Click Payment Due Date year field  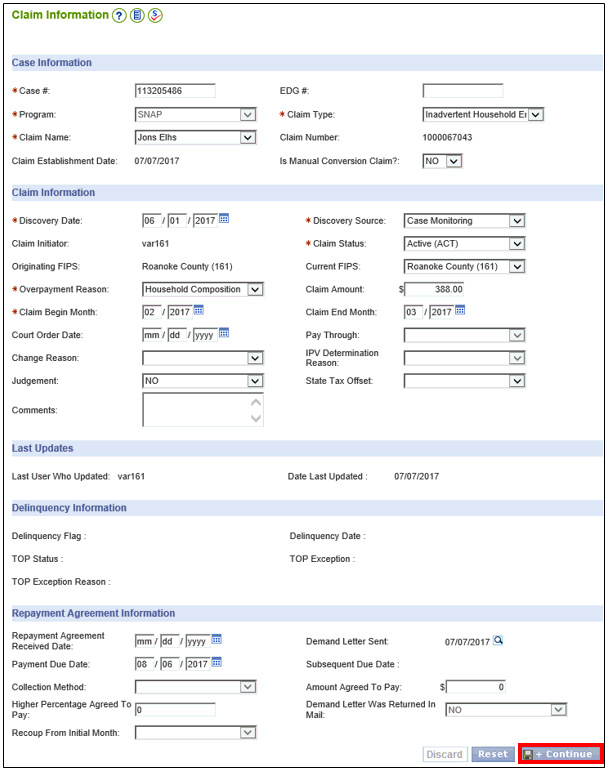tap(198, 664)
